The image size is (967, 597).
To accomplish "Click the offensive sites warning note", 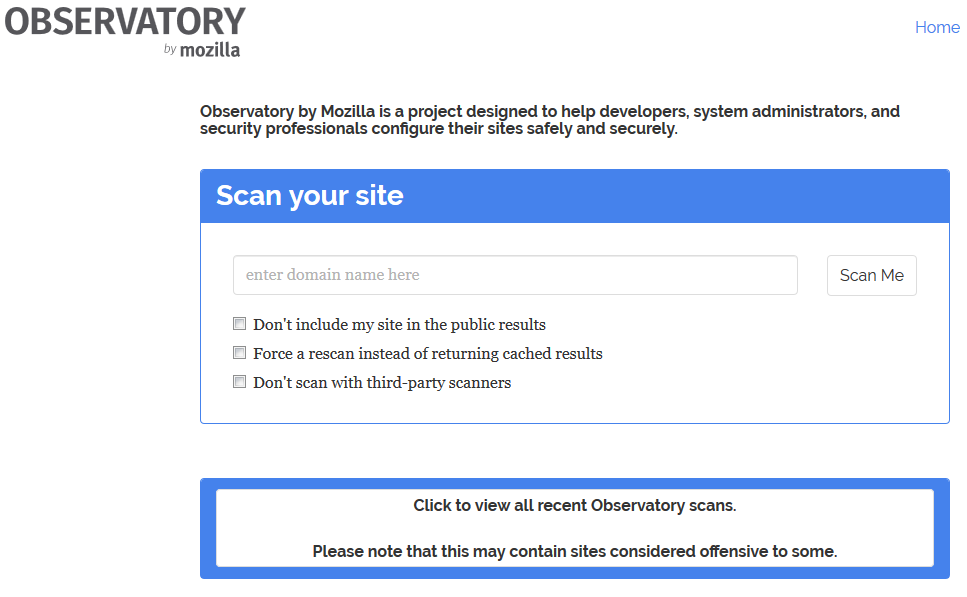I will coord(575,551).
